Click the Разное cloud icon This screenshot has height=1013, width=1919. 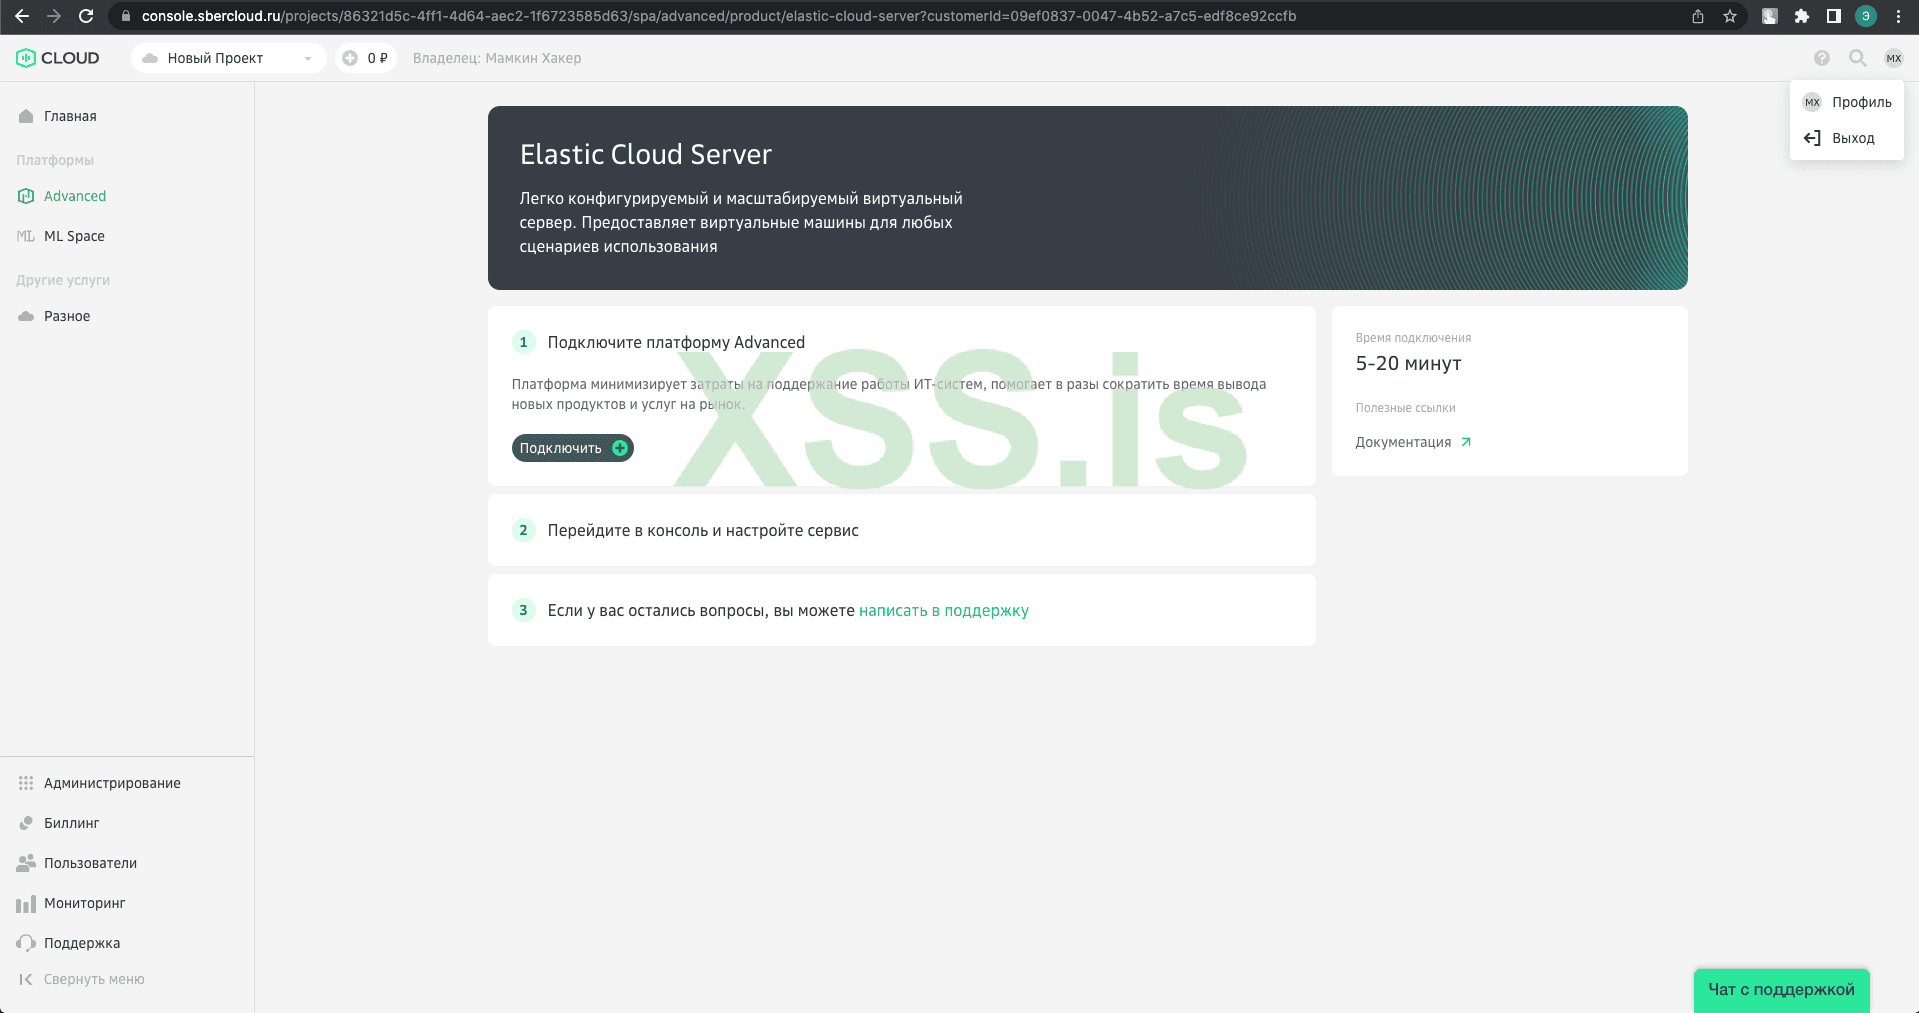click(26, 316)
